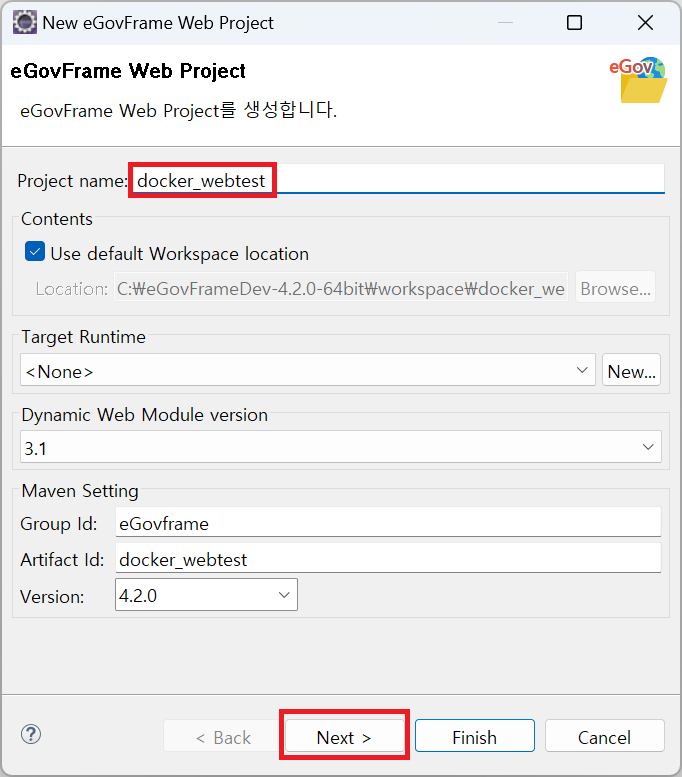The width and height of the screenshot is (682, 777).
Task: Click the Next button
Action: coord(344,737)
